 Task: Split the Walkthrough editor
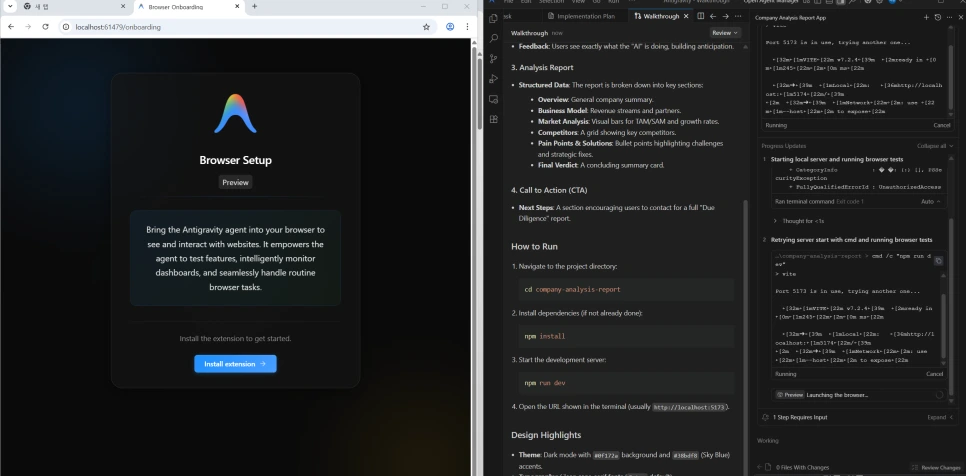pos(700,16)
